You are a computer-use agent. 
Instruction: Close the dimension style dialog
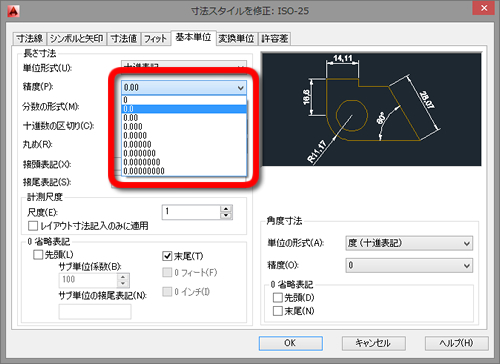tap(484, 8)
